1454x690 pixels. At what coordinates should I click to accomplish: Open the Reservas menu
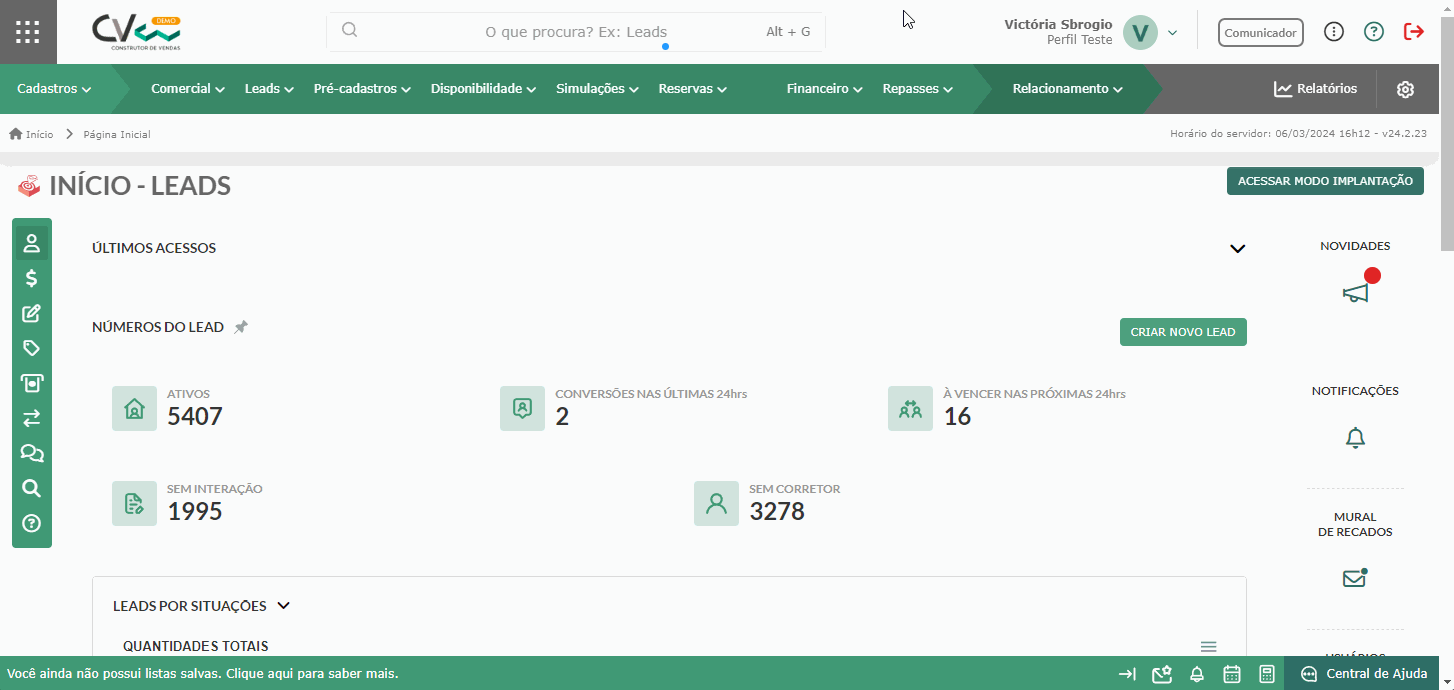692,89
